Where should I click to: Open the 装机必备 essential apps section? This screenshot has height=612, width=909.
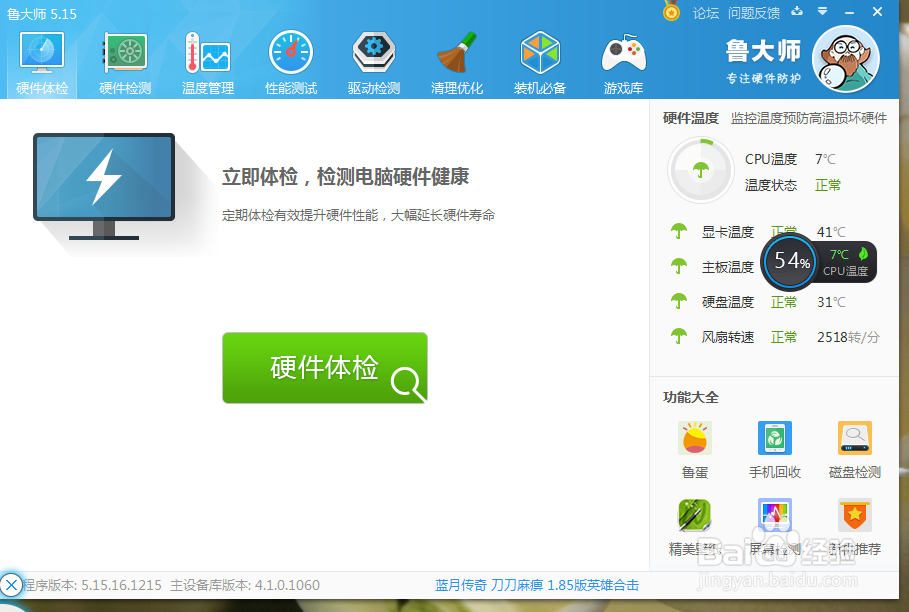coord(539,60)
